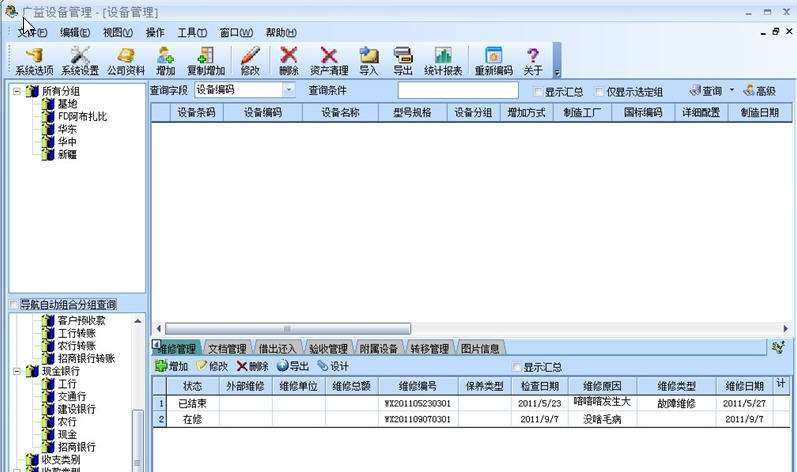The width and height of the screenshot is (797, 472).
Task: Switch to the 转移管理 tab
Action: tap(430, 349)
